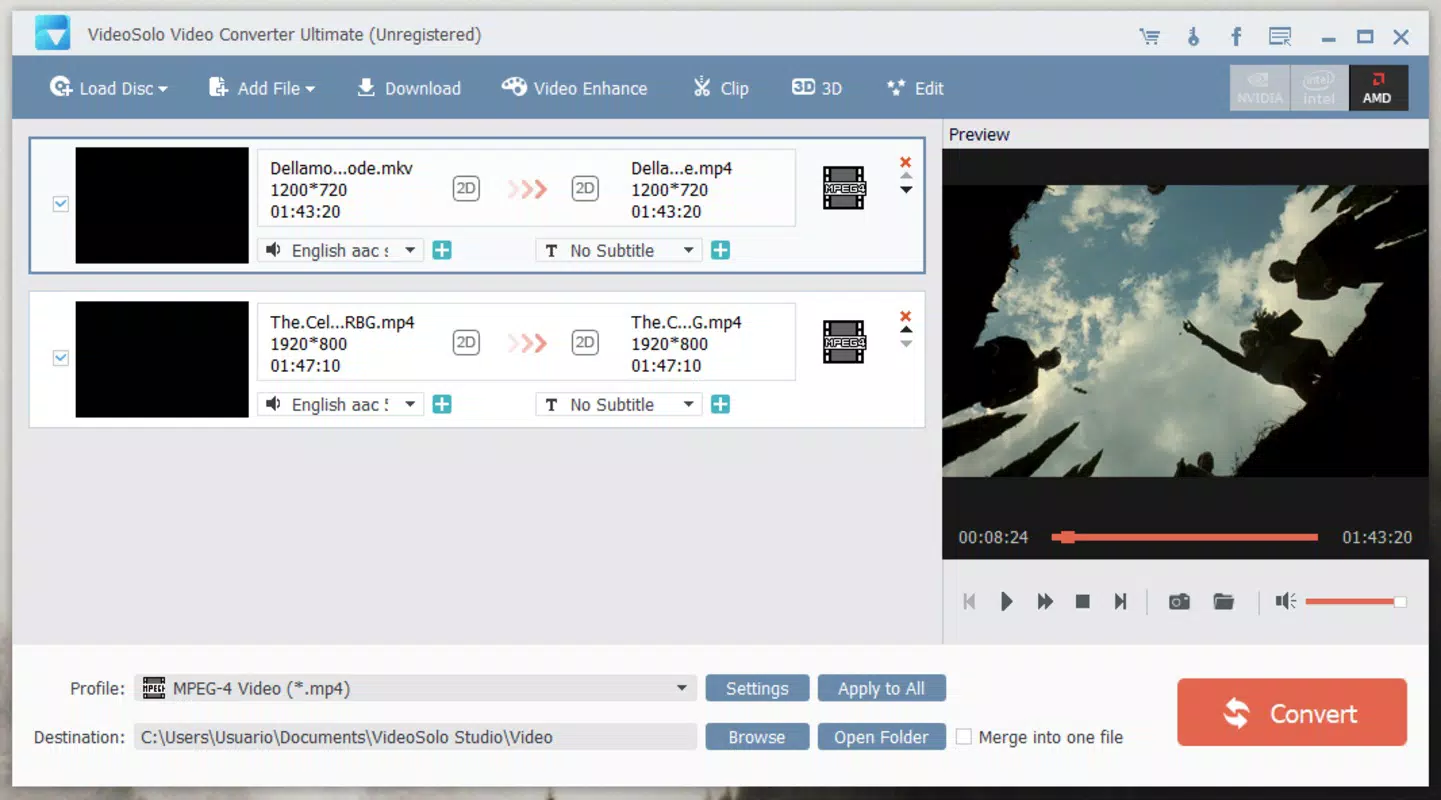
Task: Open the Facebook share icon
Action: pyautogui.click(x=1236, y=37)
